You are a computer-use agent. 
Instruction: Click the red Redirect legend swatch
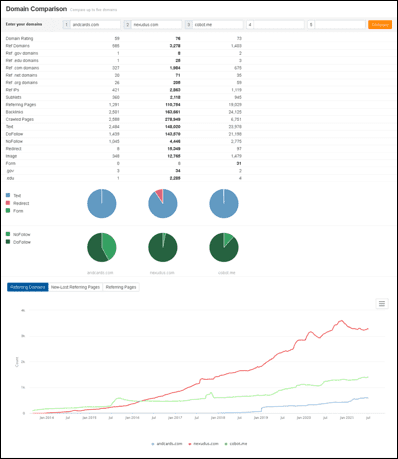[8, 203]
